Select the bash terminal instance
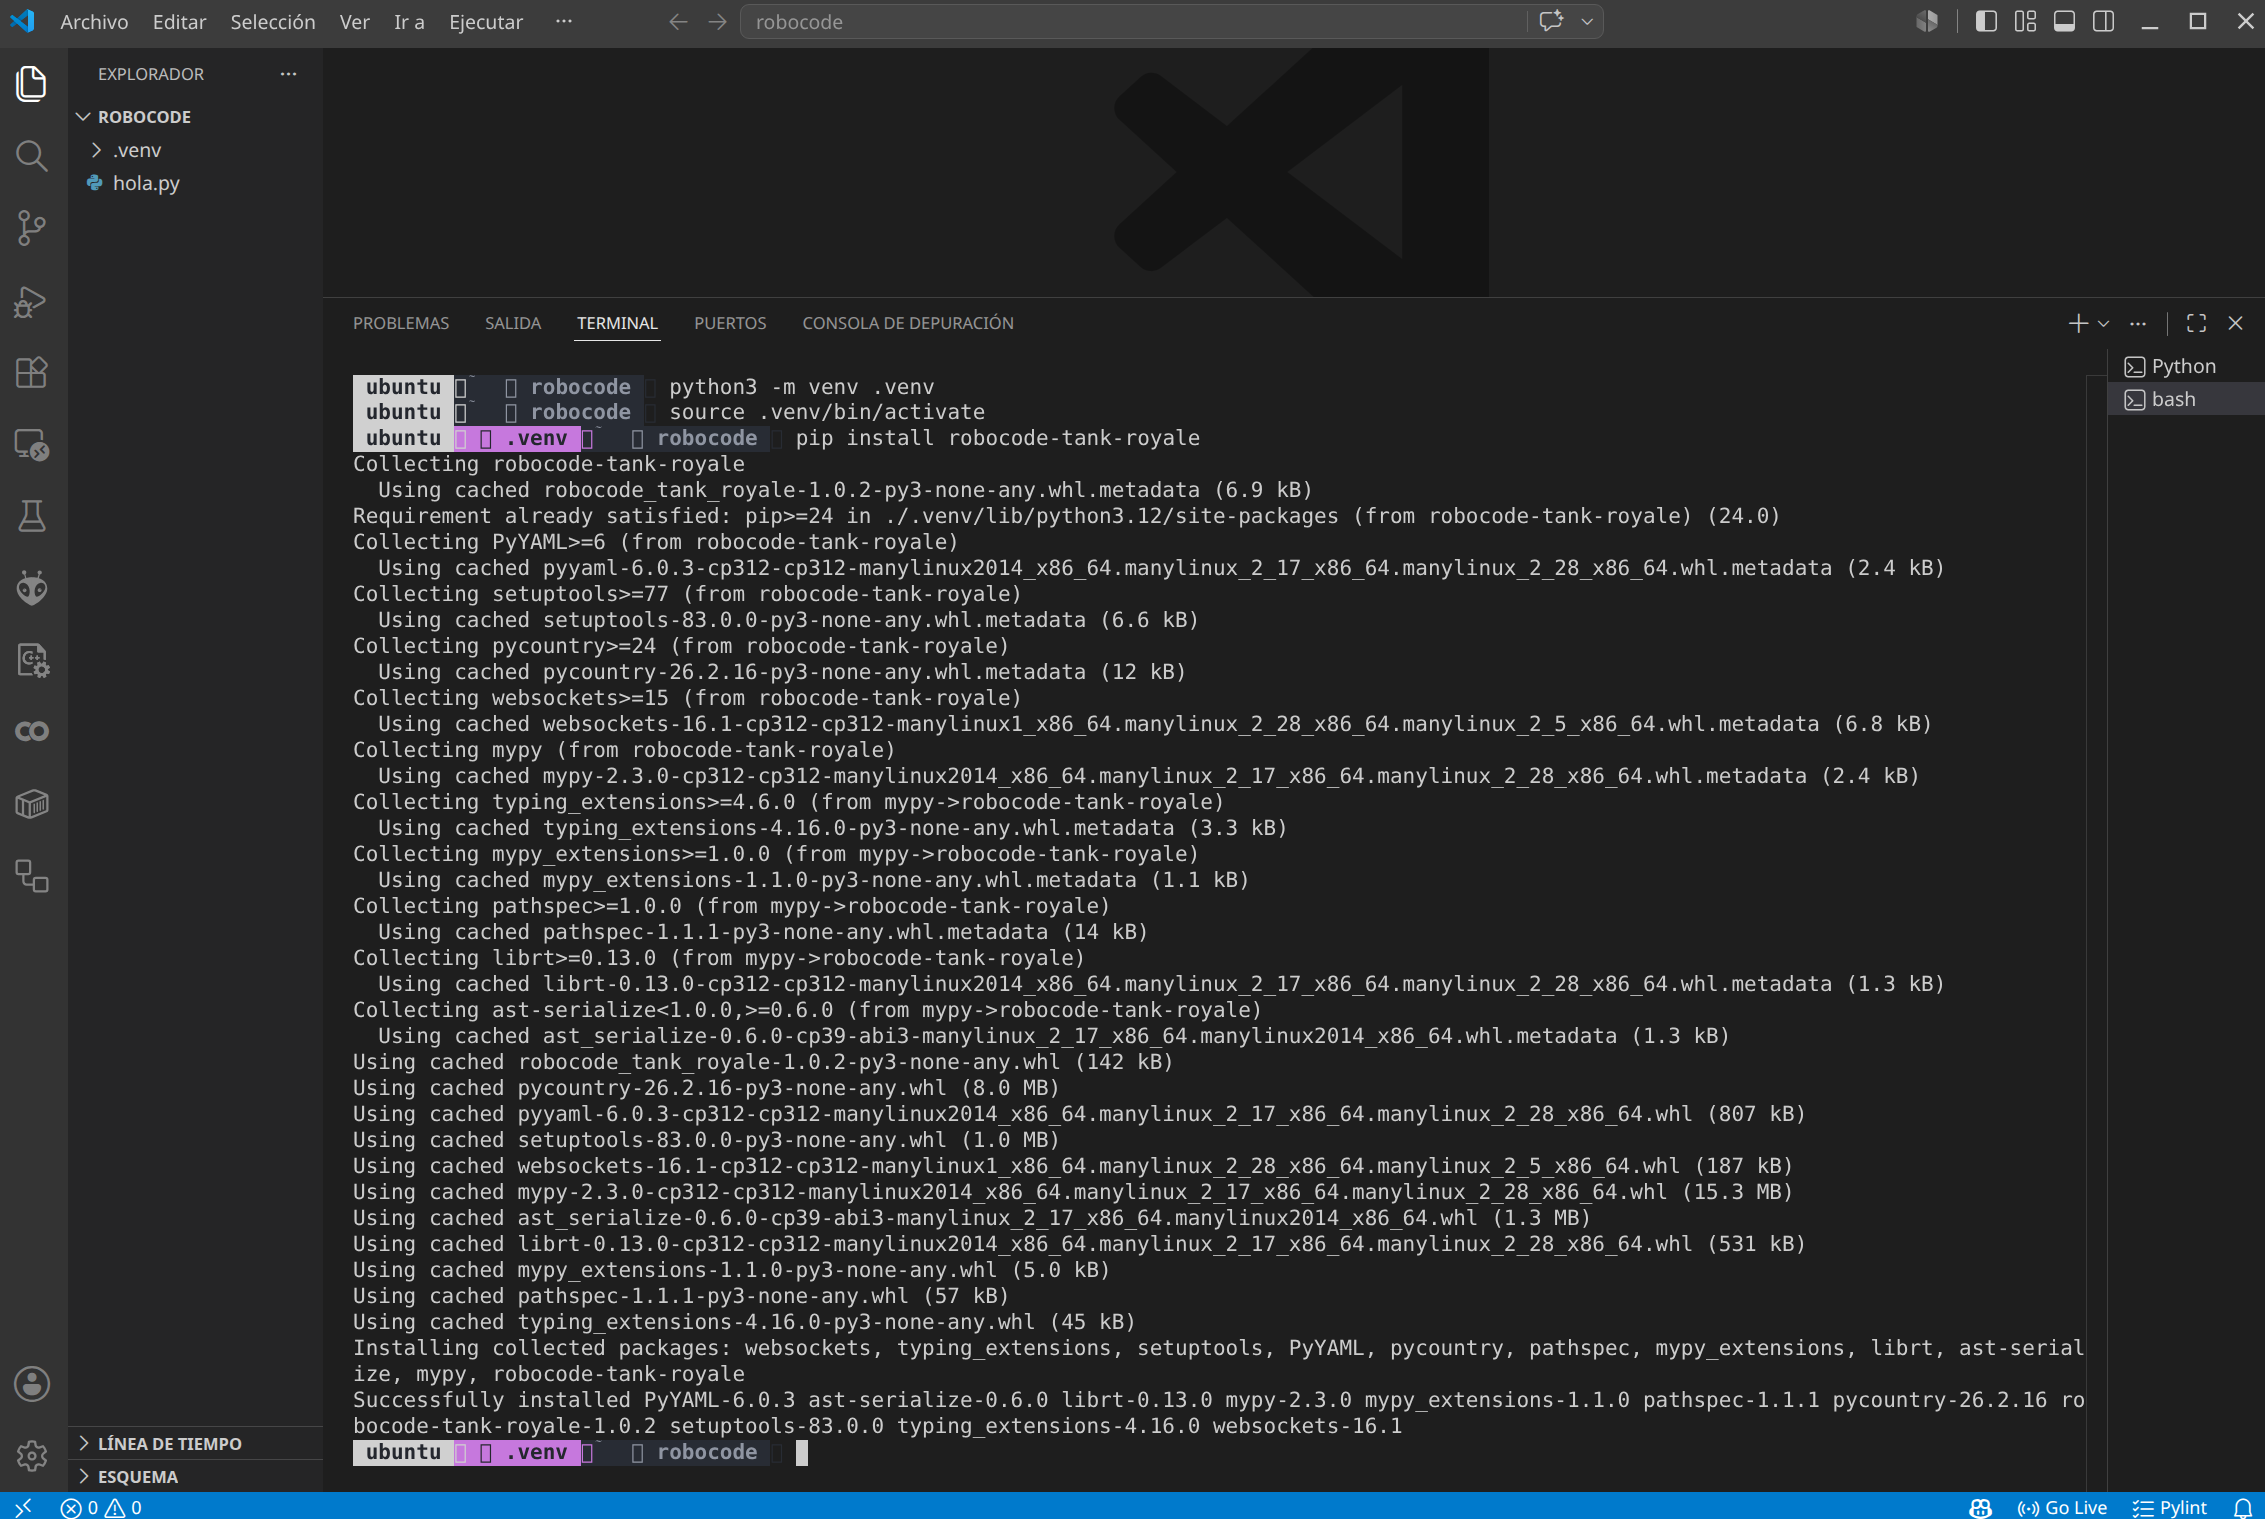This screenshot has width=2265, height=1519. click(2186, 399)
